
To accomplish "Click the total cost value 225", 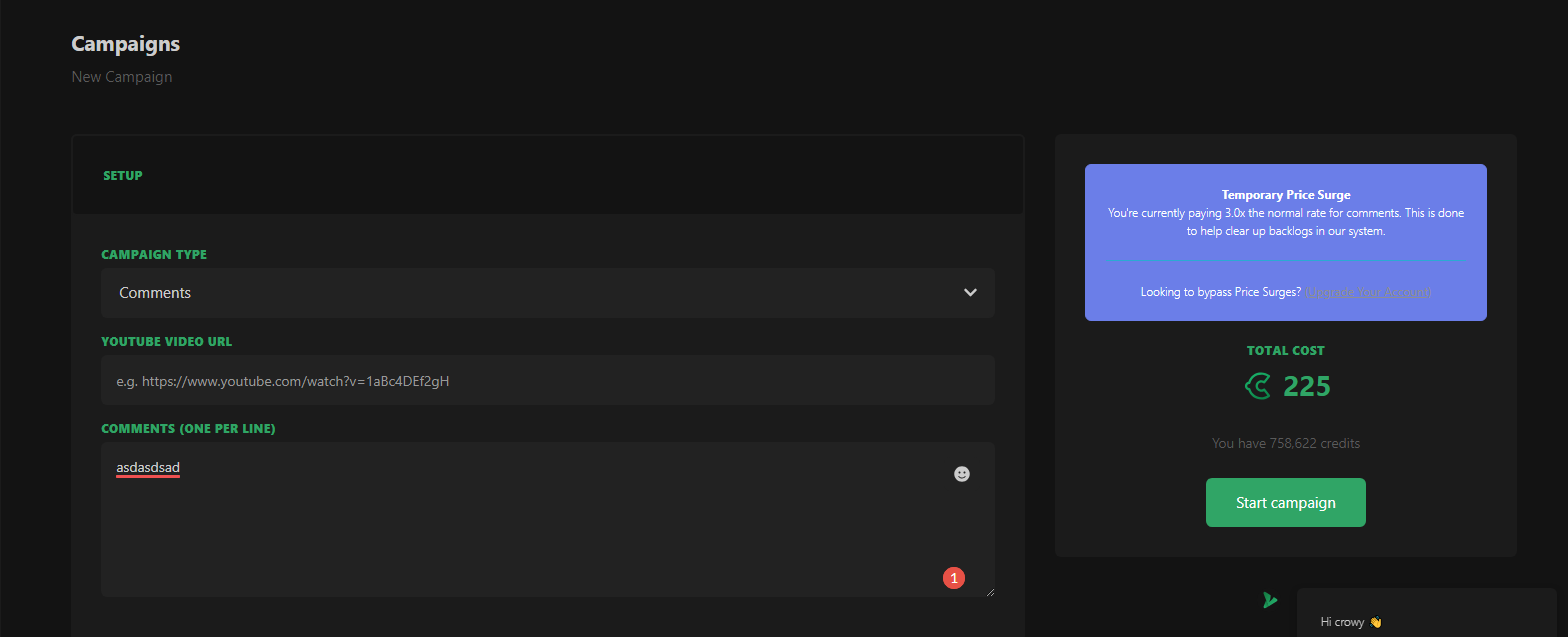I will point(1307,386).
